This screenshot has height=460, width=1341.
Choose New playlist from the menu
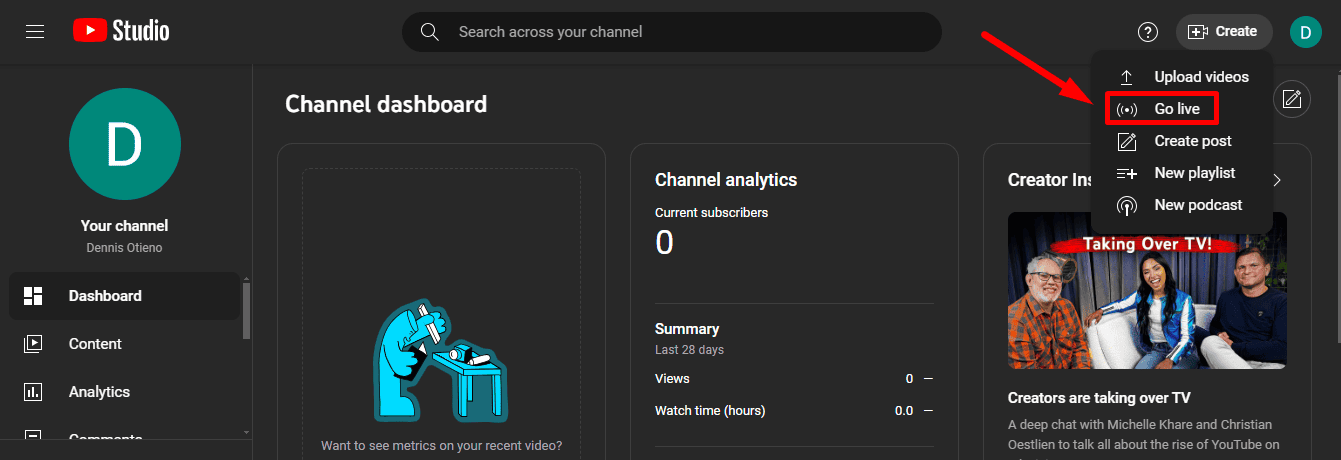[1194, 173]
